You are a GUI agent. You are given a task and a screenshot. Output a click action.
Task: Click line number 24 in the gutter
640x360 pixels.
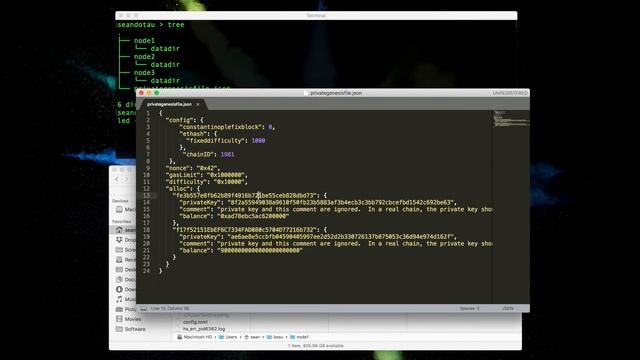coord(147,271)
